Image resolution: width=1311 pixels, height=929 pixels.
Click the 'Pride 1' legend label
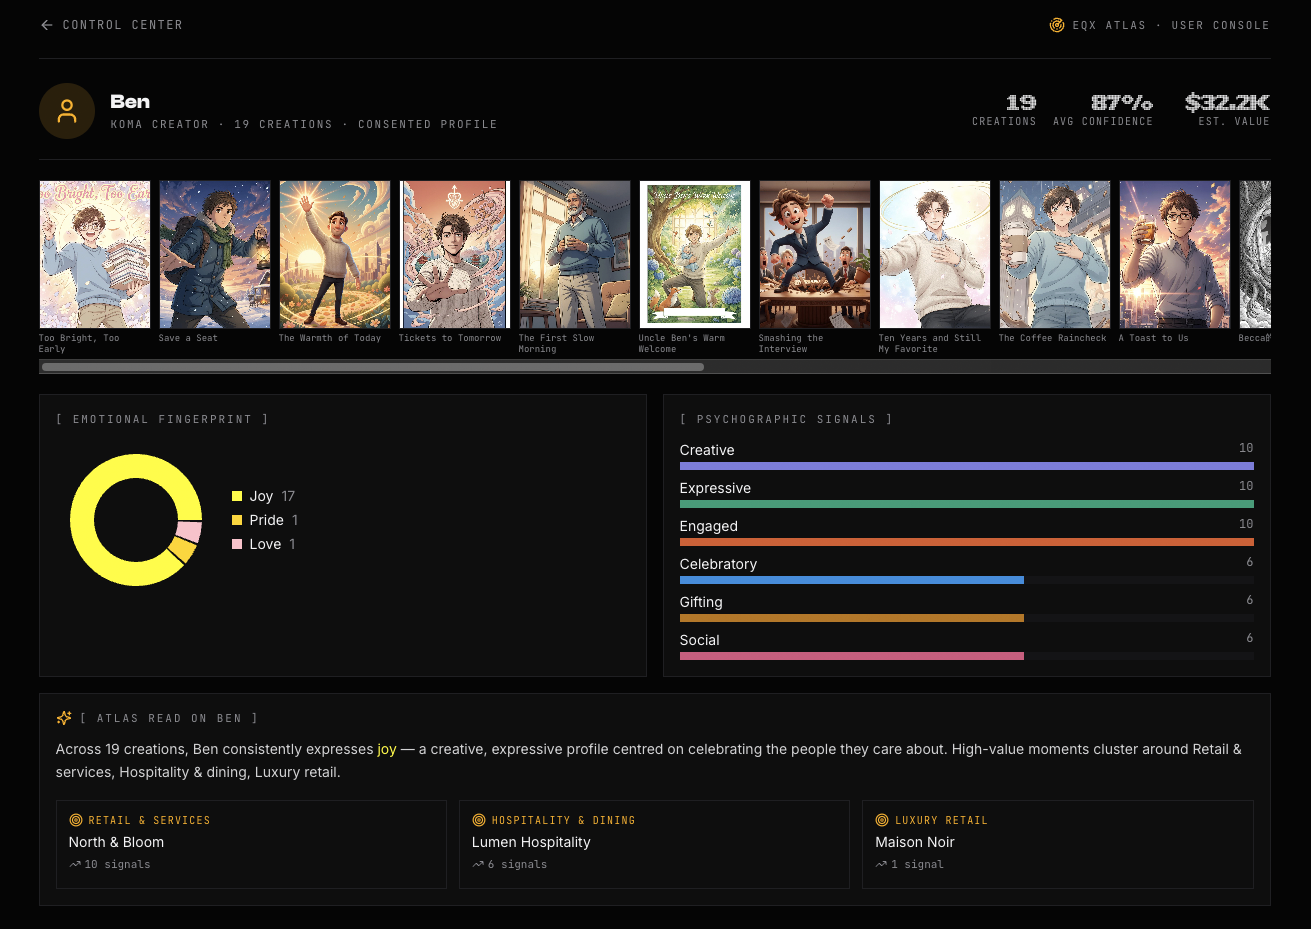(x=274, y=520)
